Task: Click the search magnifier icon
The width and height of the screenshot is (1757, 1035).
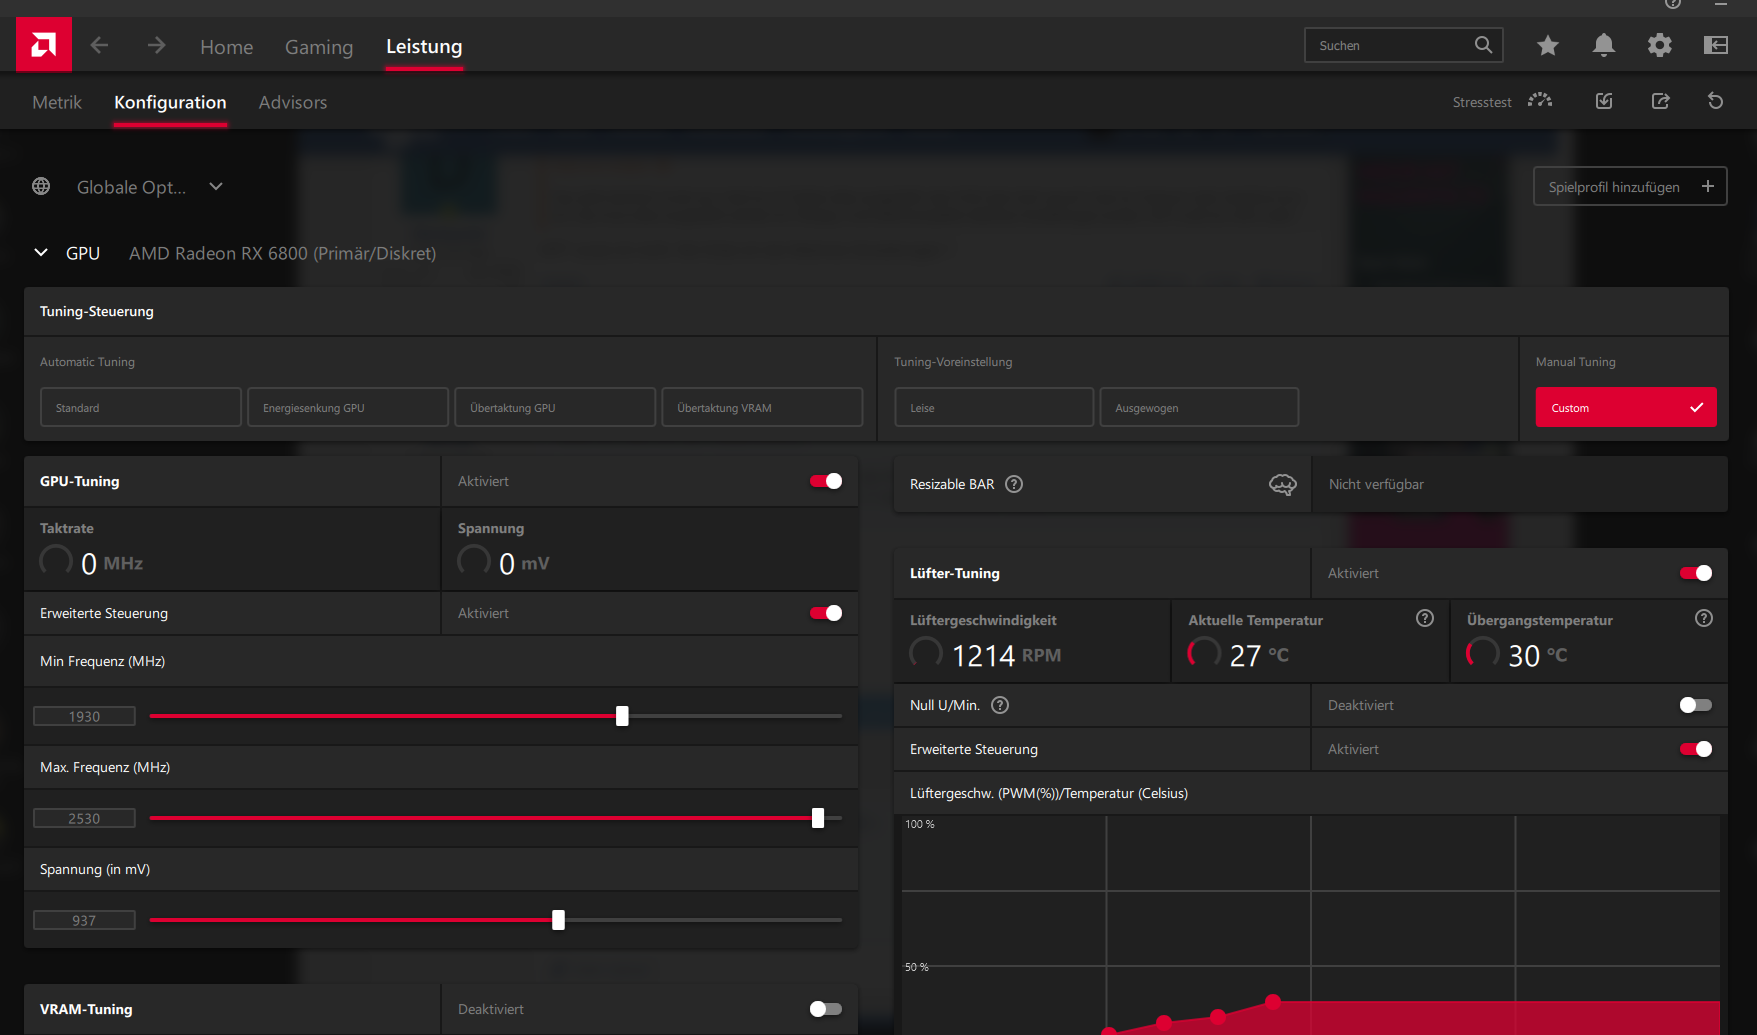Action: pyautogui.click(x=1483, y=45)
